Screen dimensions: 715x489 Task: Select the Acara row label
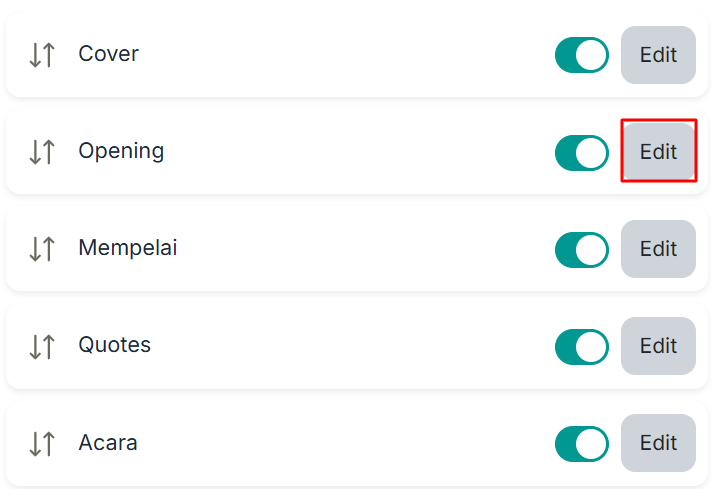[x=108, y=443]
